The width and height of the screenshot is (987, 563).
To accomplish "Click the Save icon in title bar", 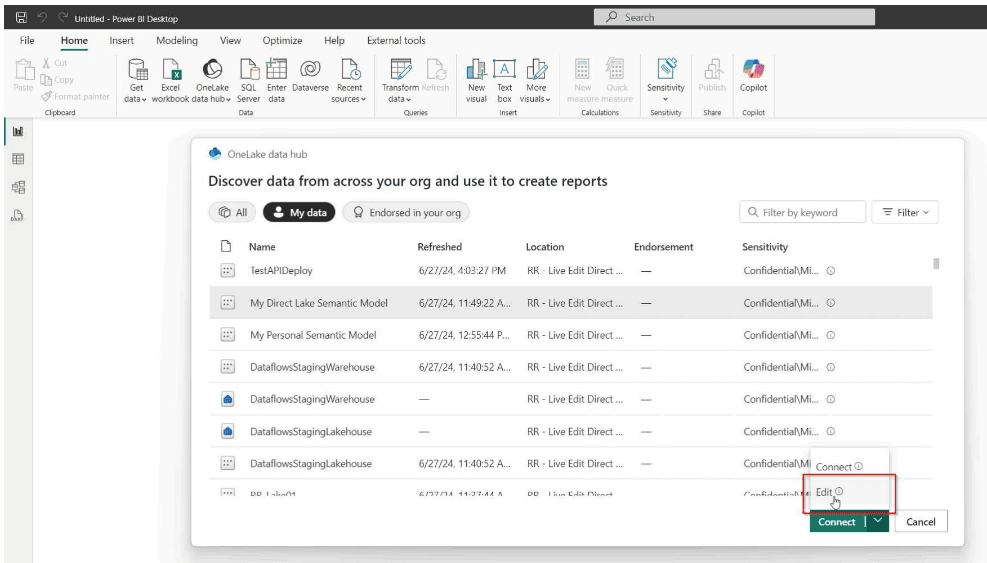I will tap(20, 17).
